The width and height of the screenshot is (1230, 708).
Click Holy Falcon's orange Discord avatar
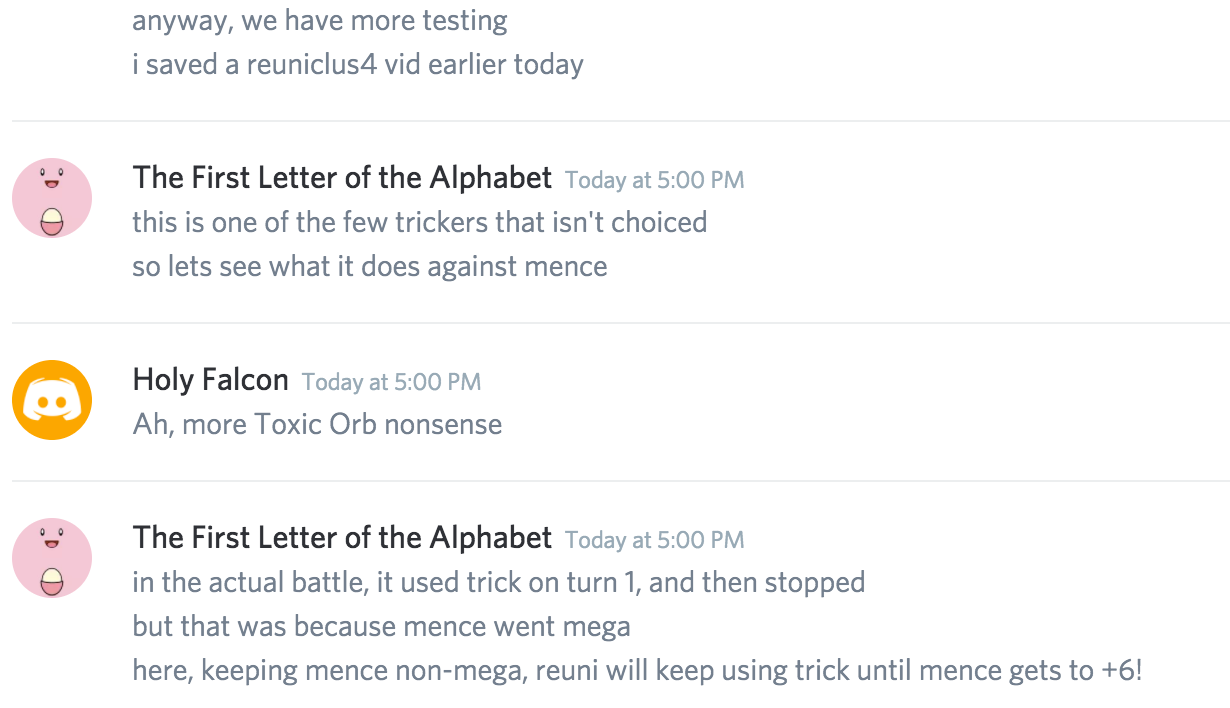(52, 400)
